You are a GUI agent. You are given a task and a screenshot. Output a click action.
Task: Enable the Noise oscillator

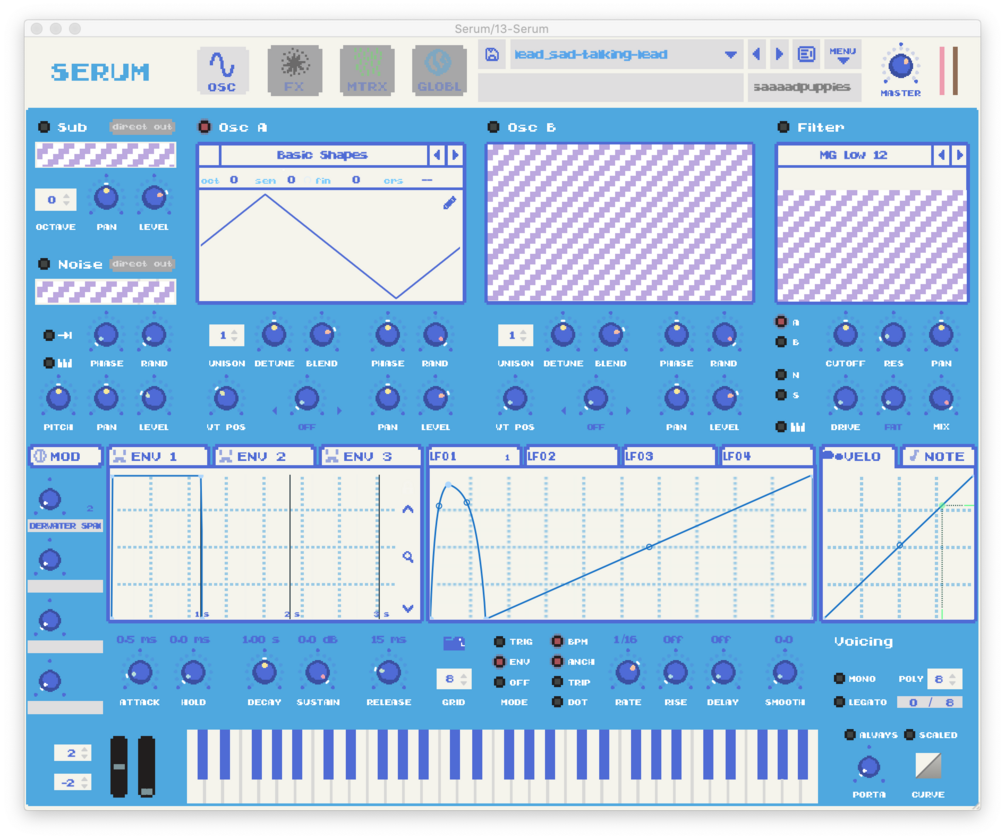click(44, 263)
